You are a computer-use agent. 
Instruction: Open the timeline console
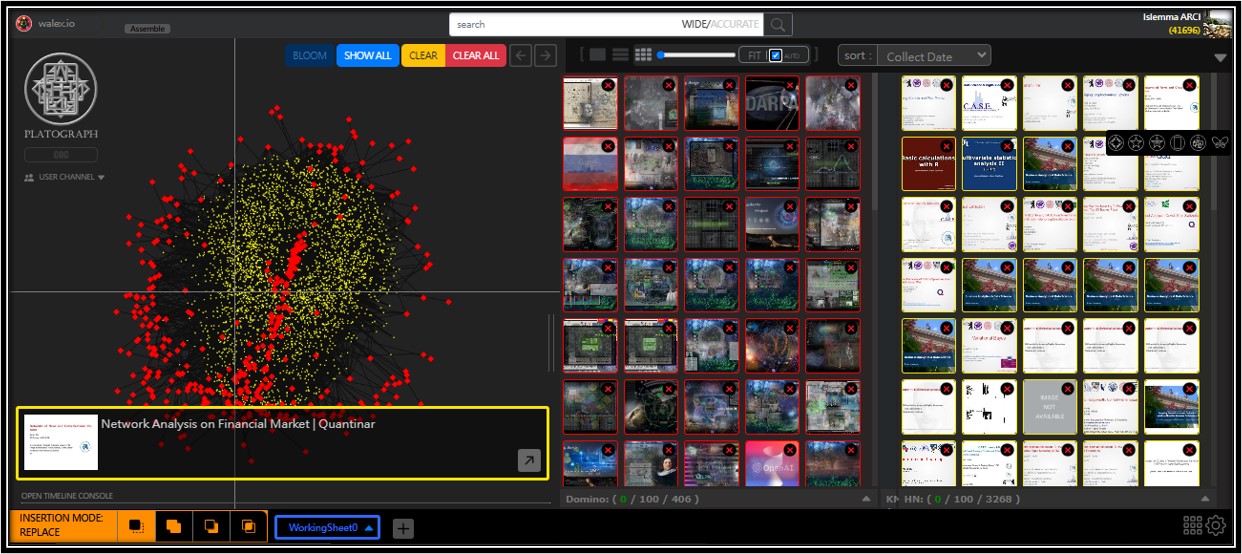tap(67, 496)
